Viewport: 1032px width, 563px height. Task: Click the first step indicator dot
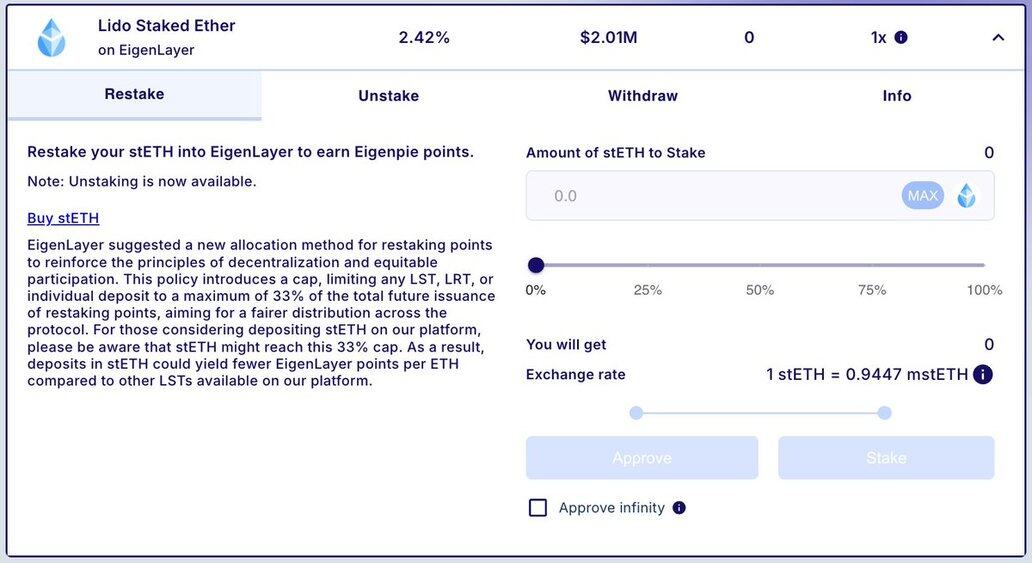click(636, 413)
